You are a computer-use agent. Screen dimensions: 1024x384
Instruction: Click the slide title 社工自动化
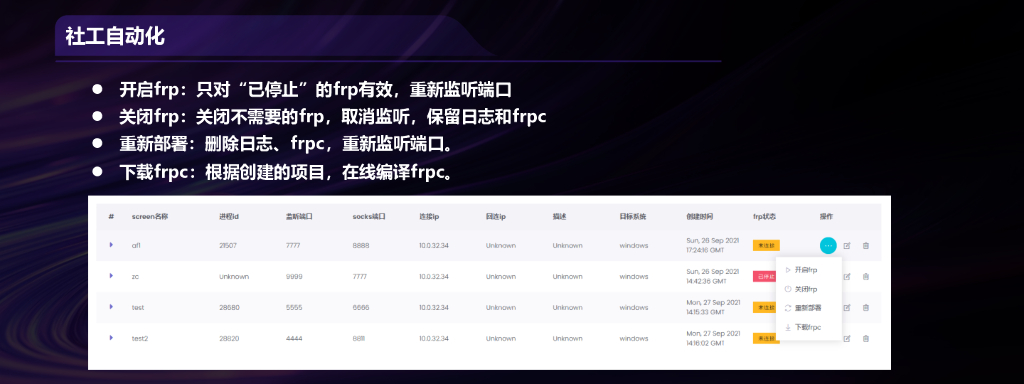point(115,37)
